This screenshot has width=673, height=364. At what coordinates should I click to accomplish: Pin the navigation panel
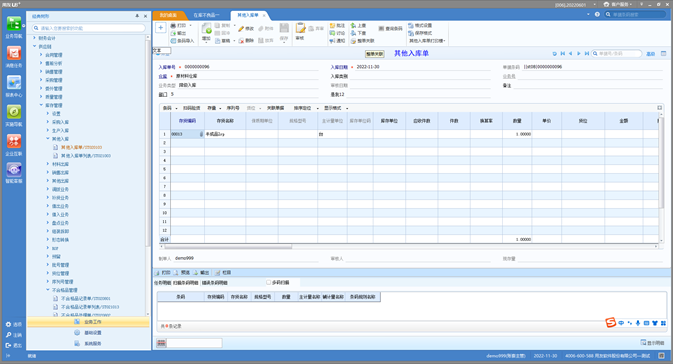137,16
